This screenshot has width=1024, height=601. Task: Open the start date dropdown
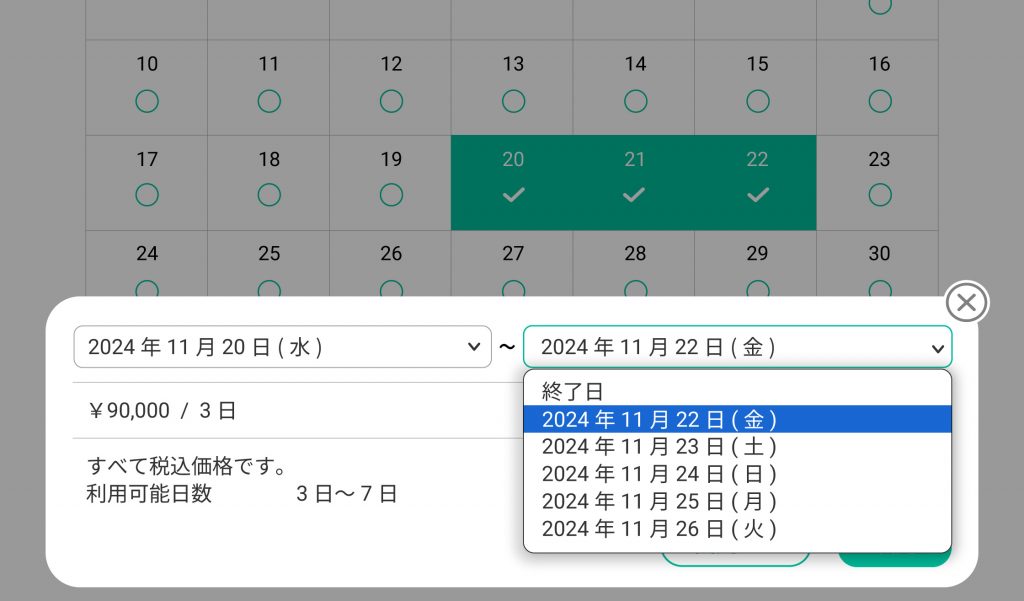pos(282,347)
